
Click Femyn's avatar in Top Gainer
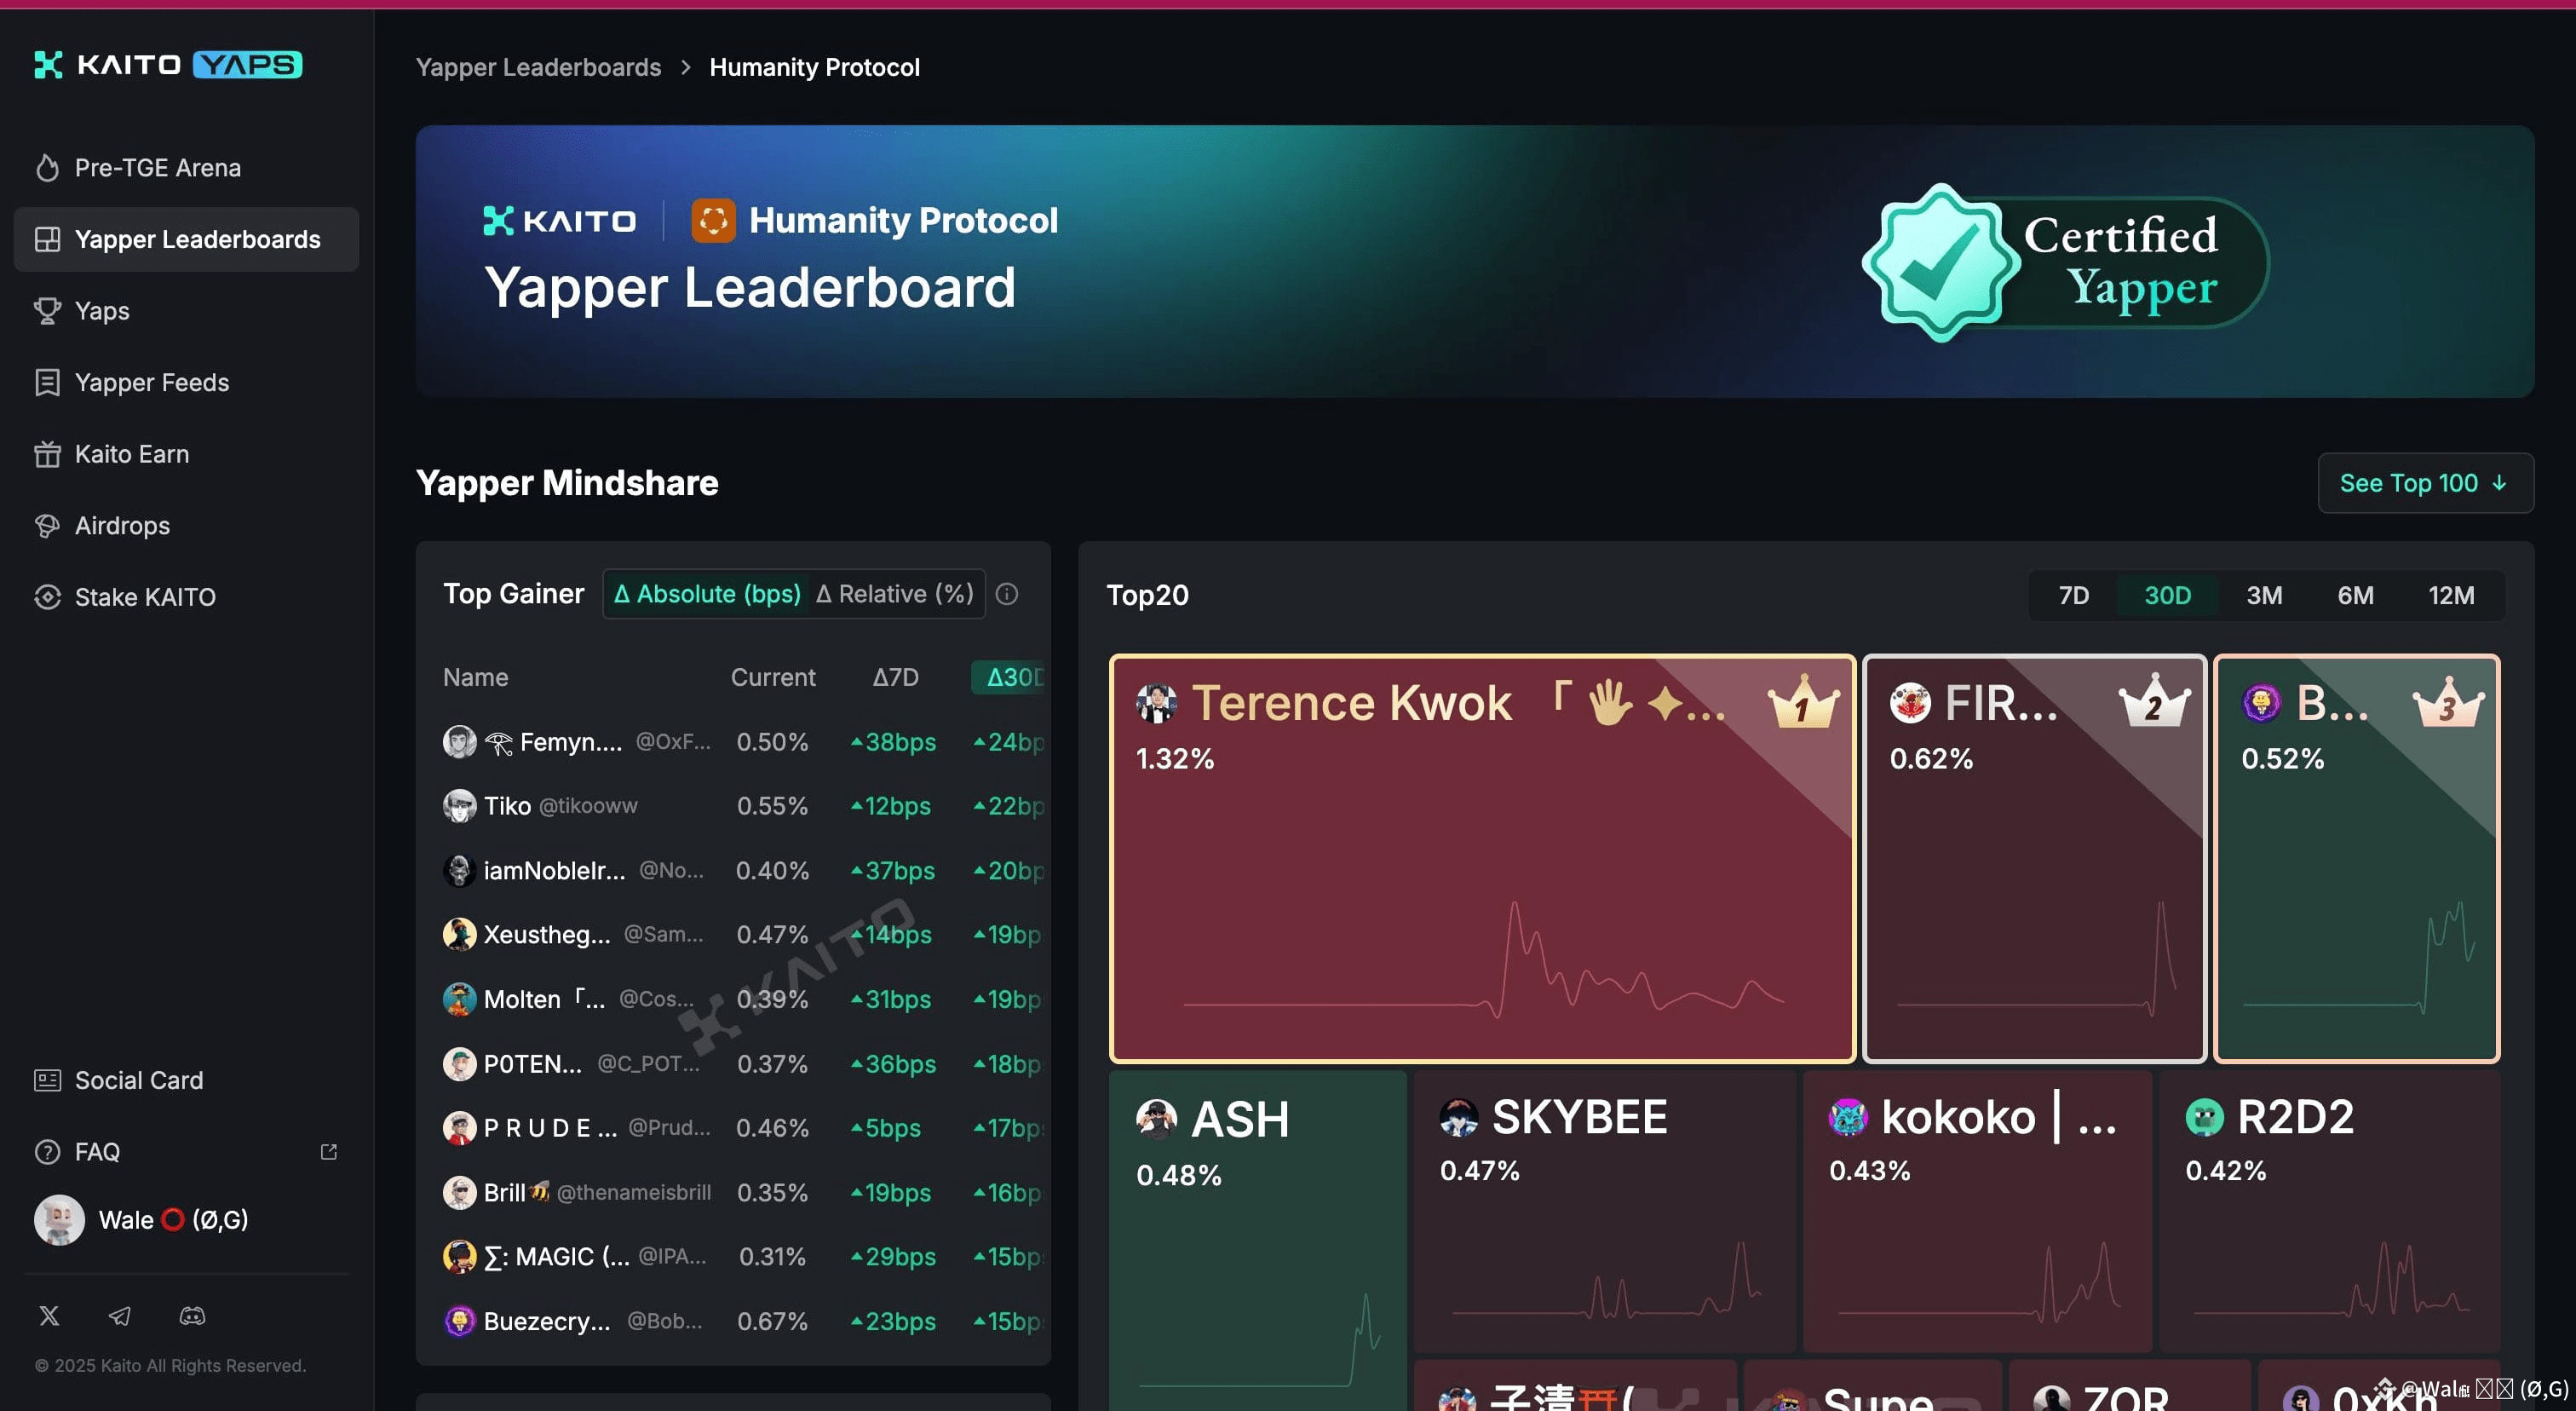459,742
